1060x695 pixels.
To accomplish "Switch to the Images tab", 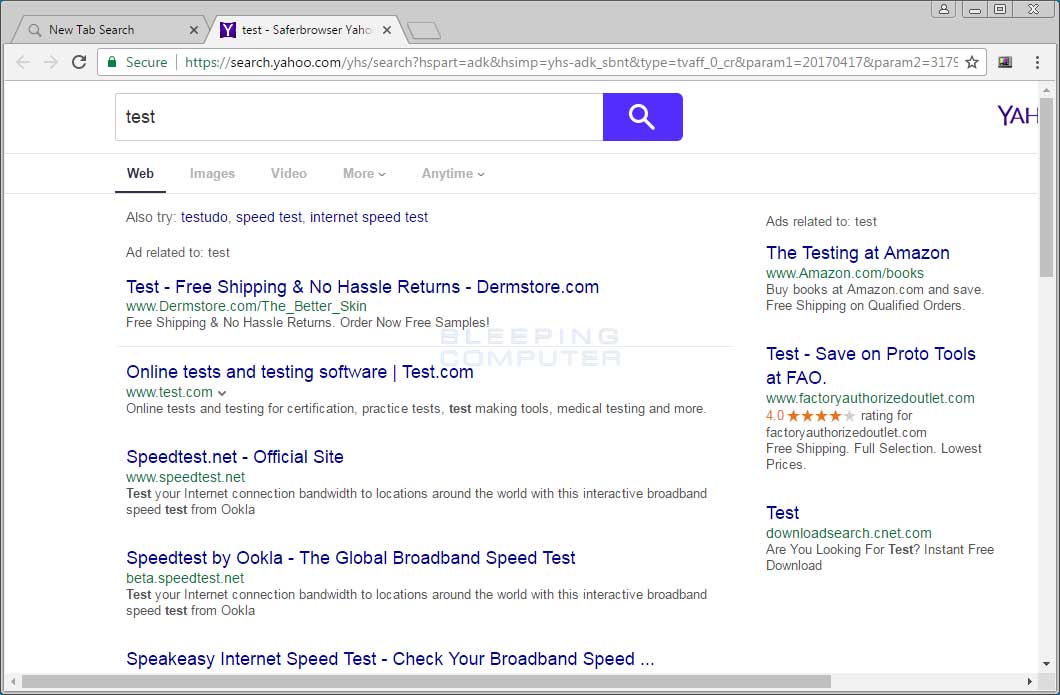I will (x=212, y=173).
